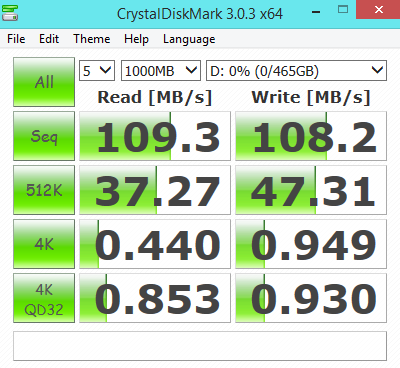This screenshot has height=368, width=400.
Task: Select the Seq read result 109.3
Action: pos(155,136)
